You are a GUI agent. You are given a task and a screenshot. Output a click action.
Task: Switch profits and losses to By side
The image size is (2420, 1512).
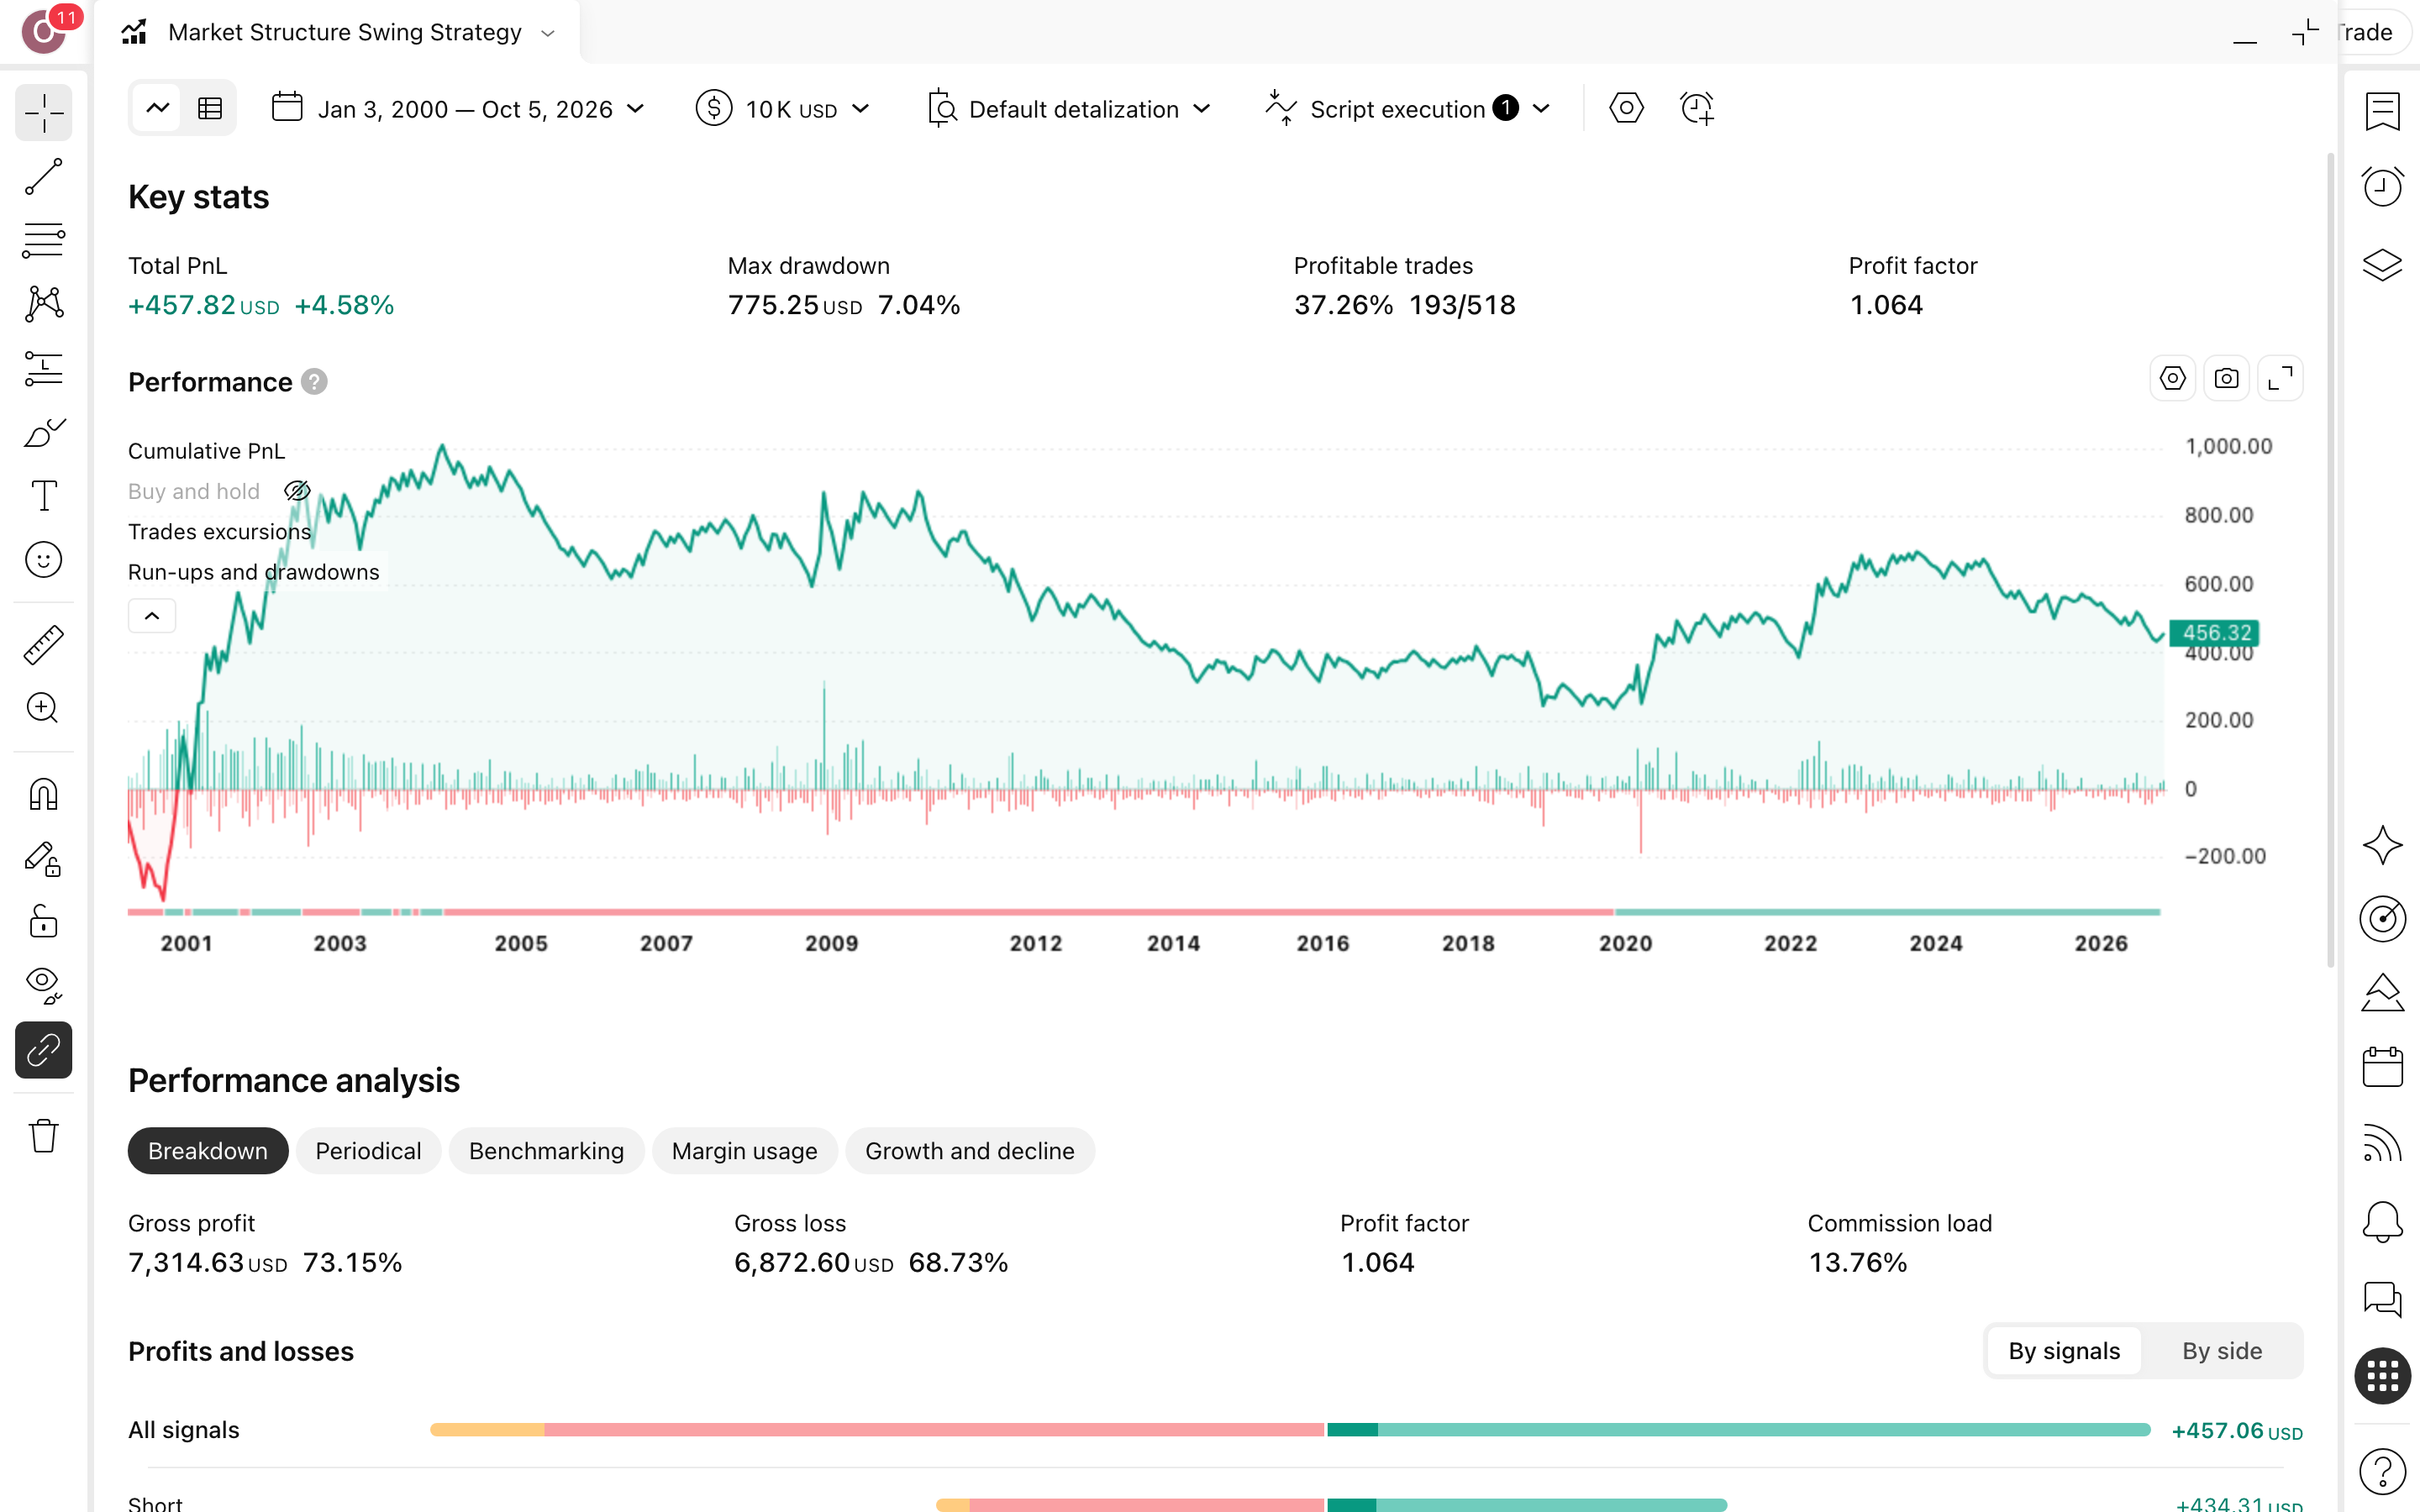pyautogui.click(x=2221, y=1351)
